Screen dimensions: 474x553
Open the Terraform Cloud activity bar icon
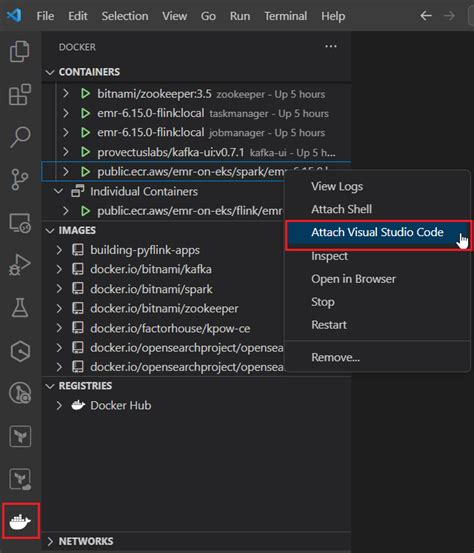20,479
